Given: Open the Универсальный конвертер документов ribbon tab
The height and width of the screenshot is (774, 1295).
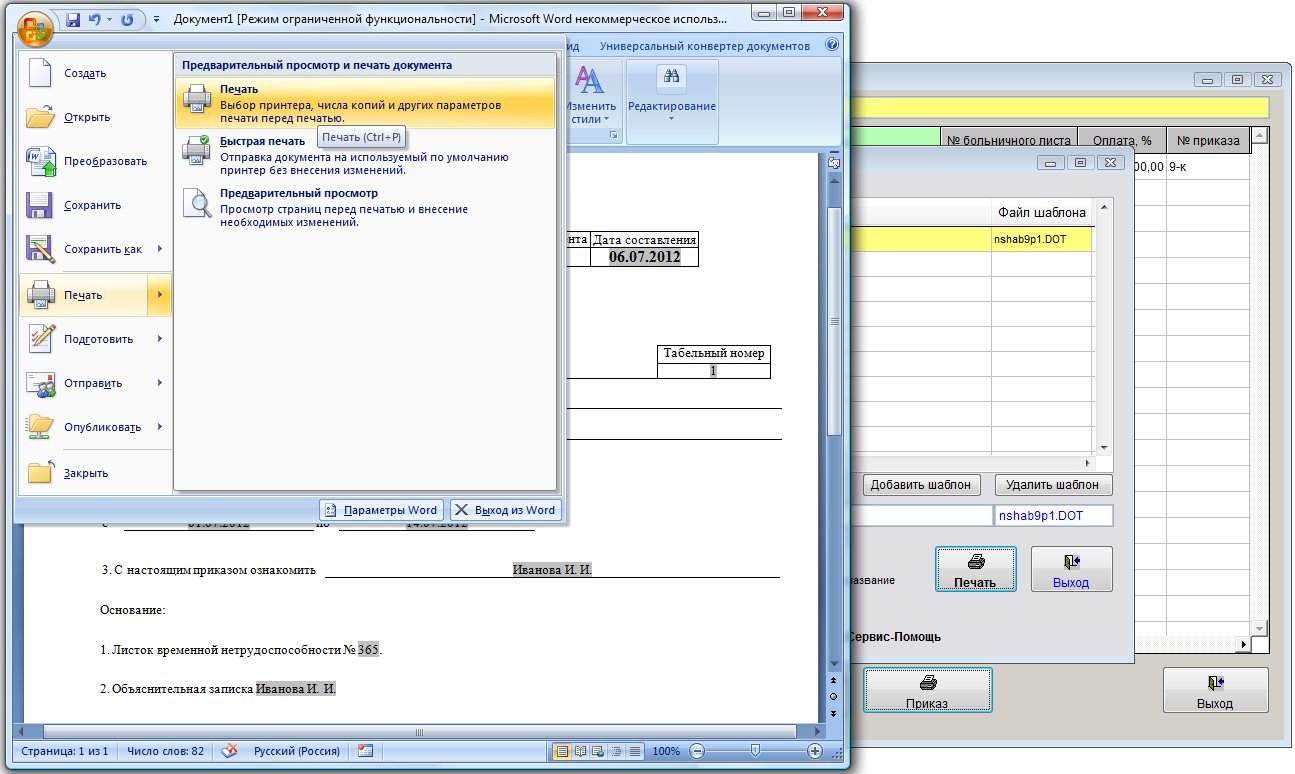Looking at the screenshot, I should 705,46.
